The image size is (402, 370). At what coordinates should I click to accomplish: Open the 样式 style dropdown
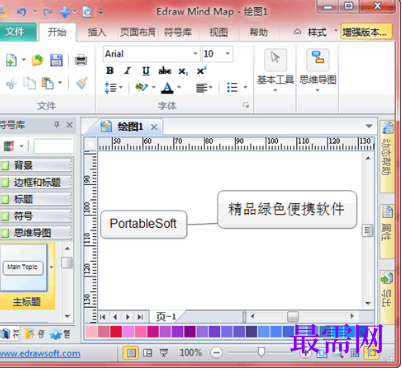coord(321,32)
